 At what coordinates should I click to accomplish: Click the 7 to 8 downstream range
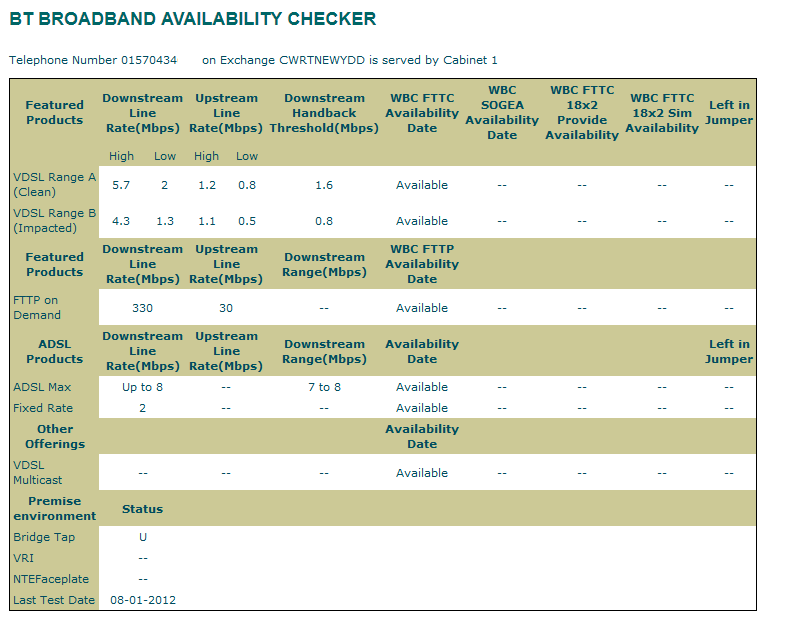(x=324, y=387)
